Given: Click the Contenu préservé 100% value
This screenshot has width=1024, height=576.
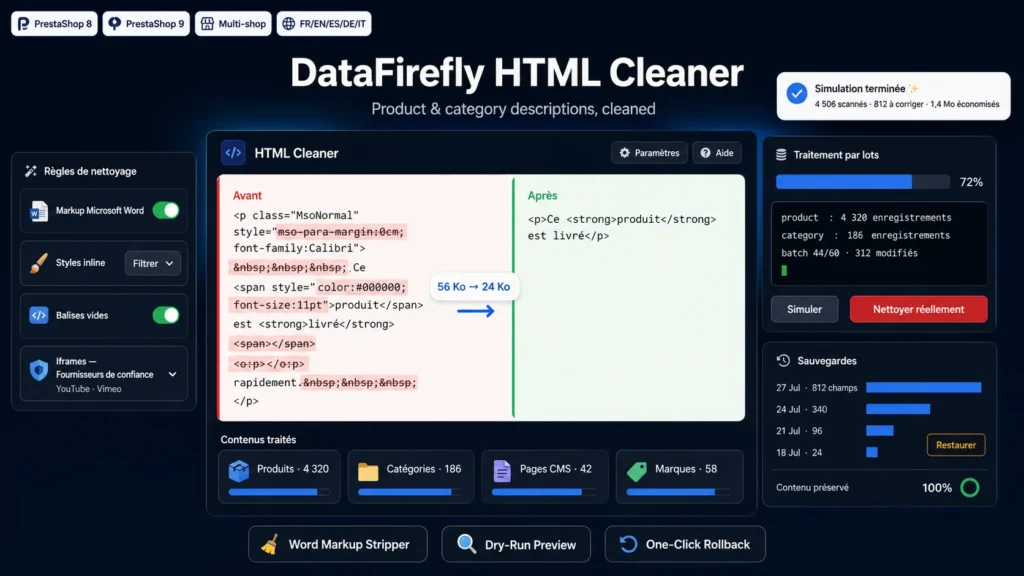Looking at the screenshot, I should [x=936, y=488].
